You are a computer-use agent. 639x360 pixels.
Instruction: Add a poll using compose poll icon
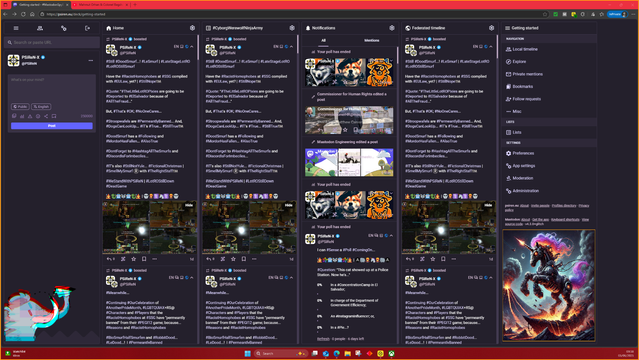coord(22,116)
